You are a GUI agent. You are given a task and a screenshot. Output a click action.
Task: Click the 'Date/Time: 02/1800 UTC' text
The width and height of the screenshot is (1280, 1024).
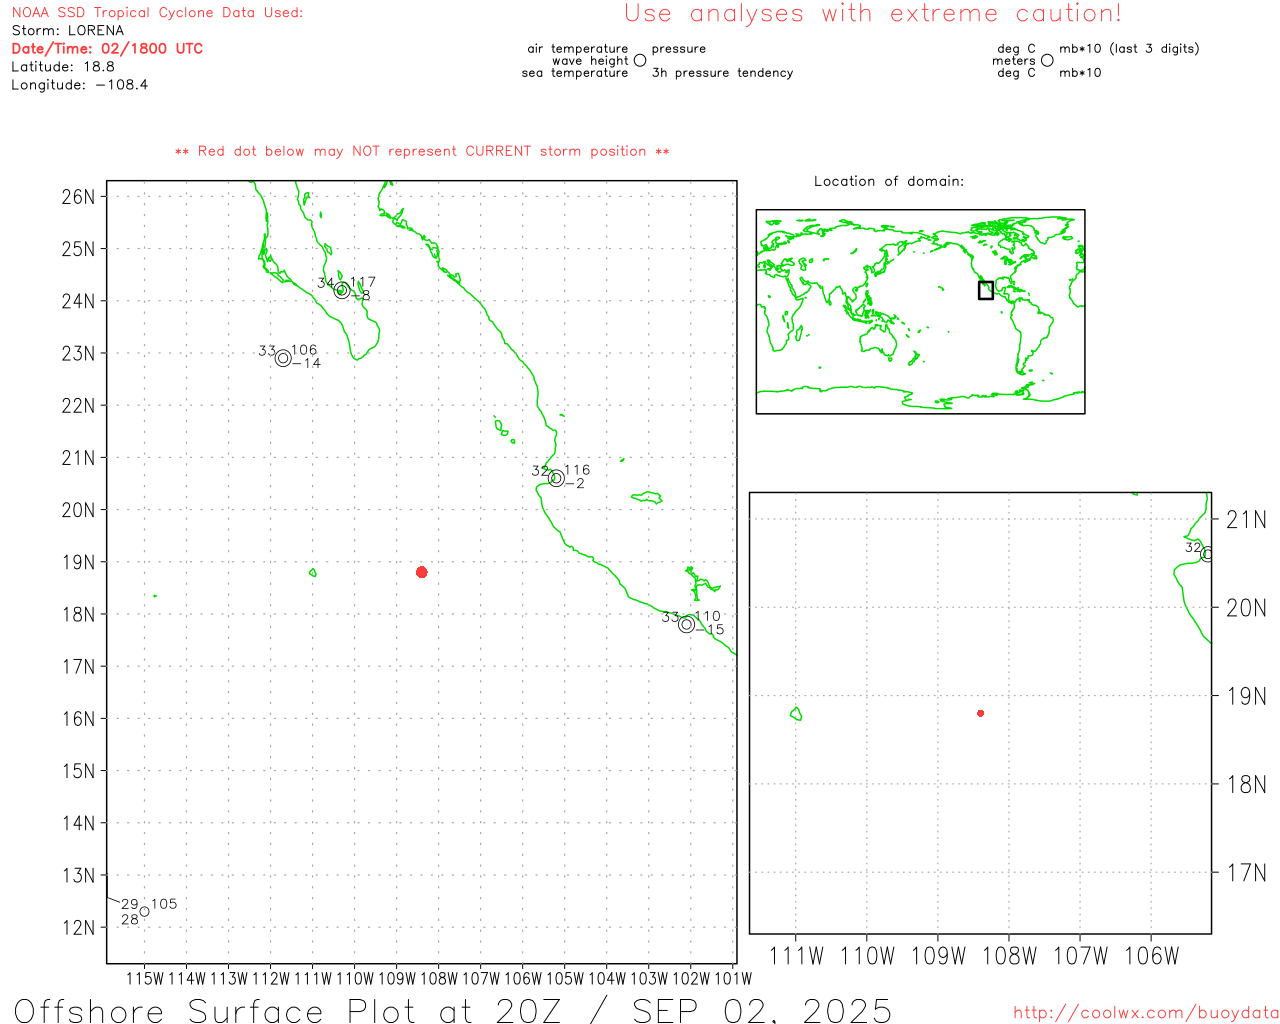tap(107, 48)
